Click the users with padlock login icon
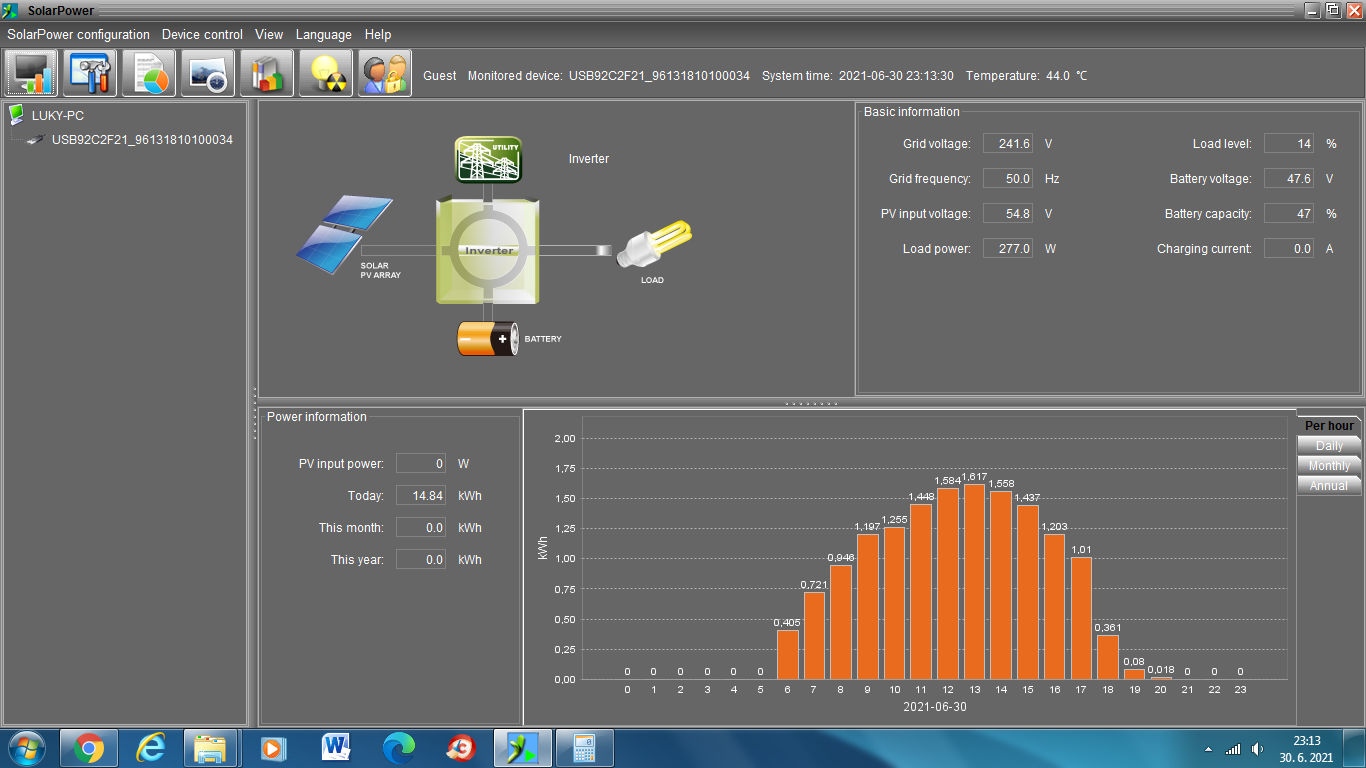 point(385,74)
